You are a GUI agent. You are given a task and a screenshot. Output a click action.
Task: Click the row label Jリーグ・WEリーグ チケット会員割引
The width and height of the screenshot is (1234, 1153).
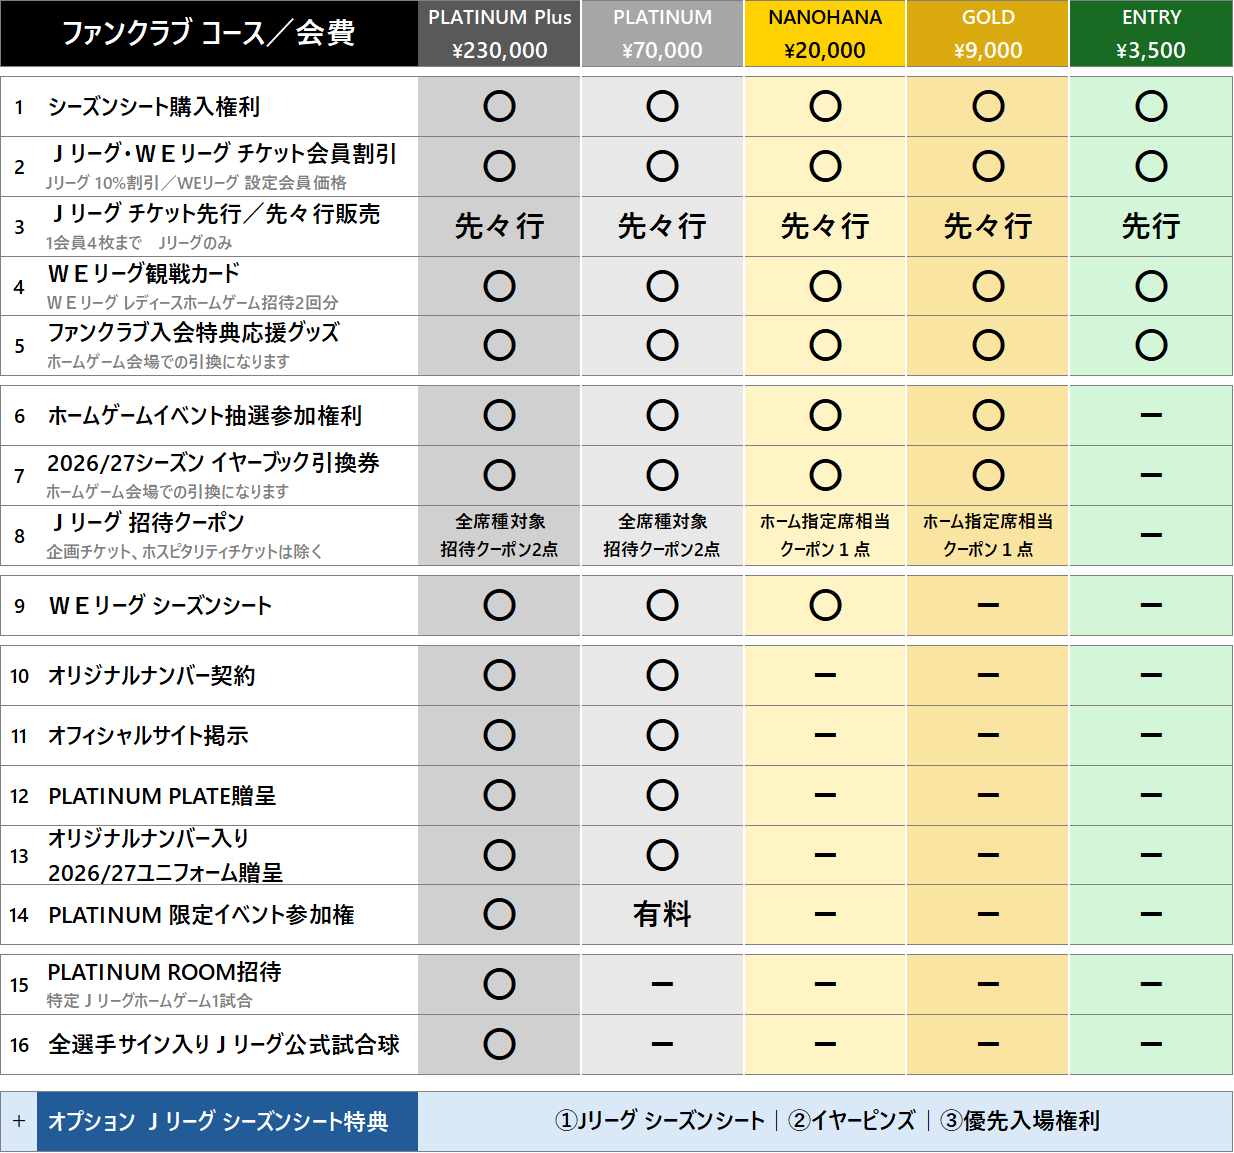224,154
